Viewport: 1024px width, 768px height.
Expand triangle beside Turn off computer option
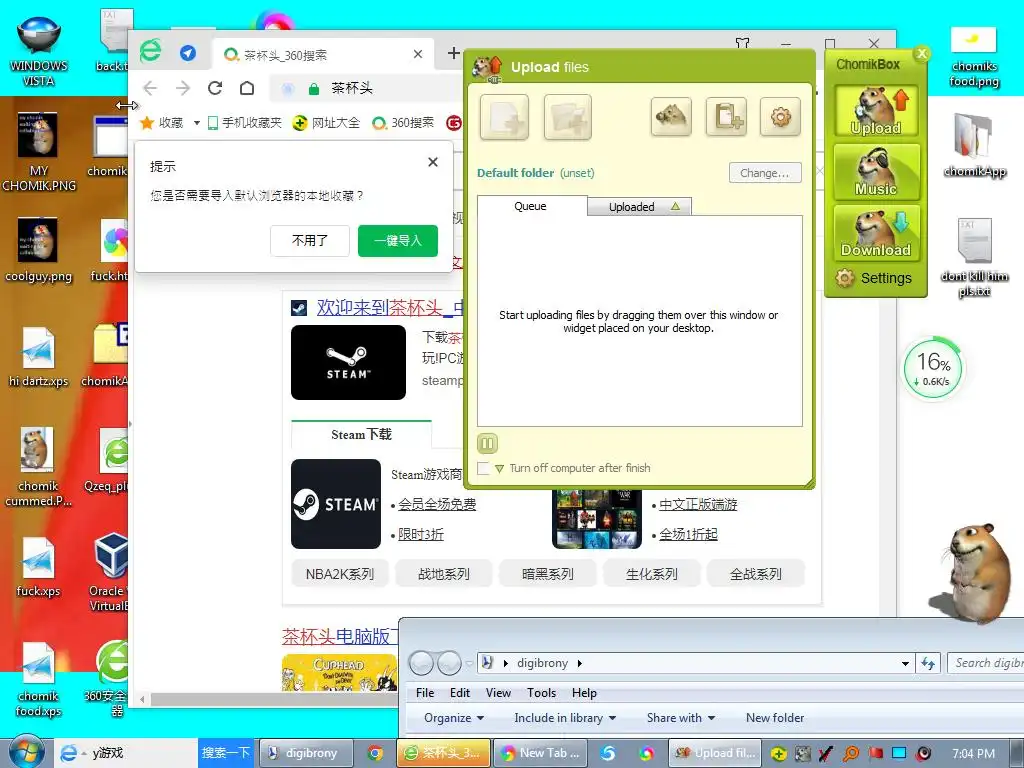pyautogui.click(x=500, y=469)
